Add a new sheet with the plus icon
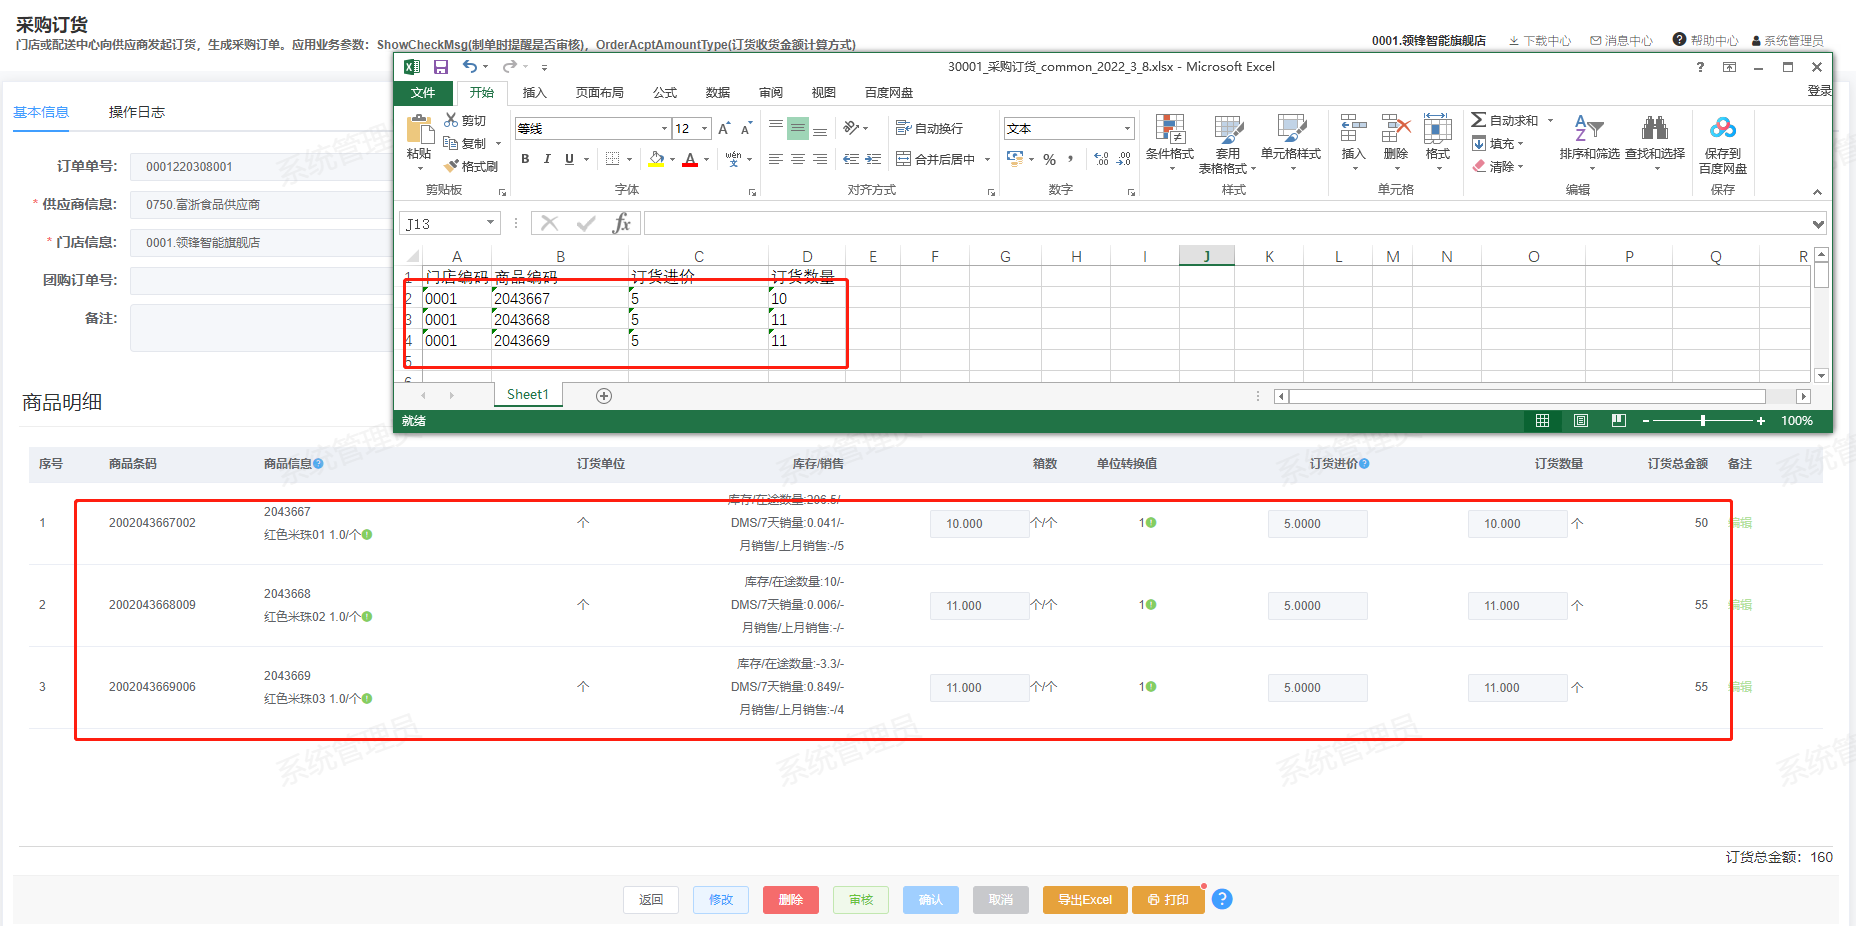 [x=604, y=396]
